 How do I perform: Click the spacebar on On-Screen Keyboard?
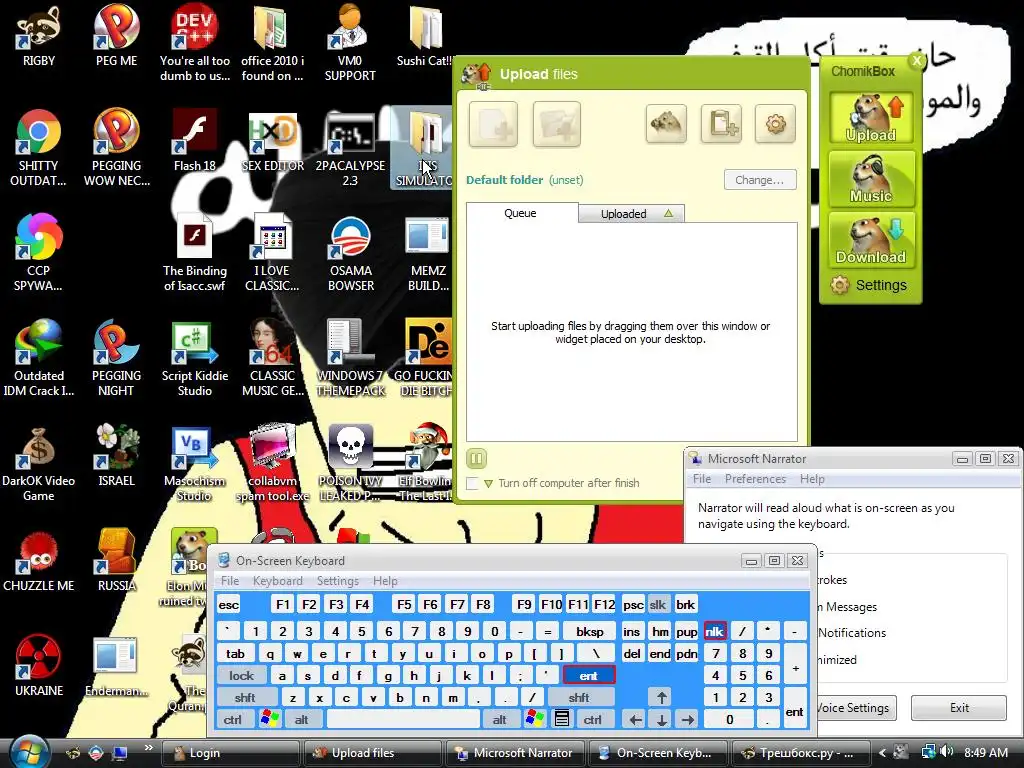(x=403, y=720)
